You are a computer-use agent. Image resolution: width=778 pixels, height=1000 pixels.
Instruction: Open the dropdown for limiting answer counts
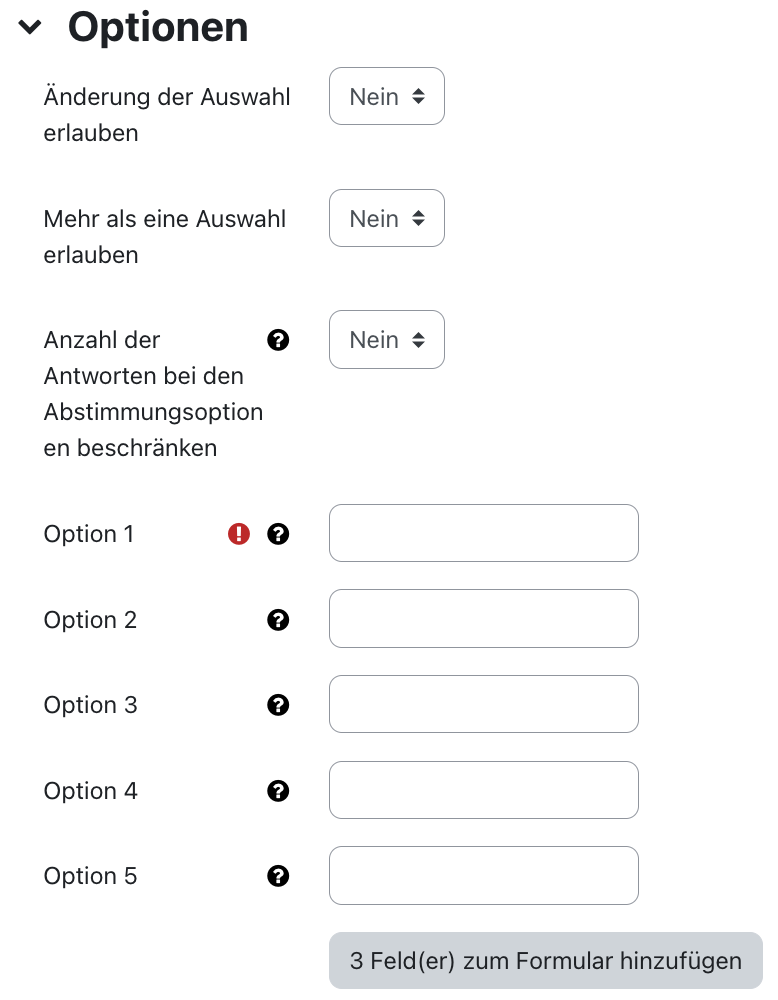click(x=387, y=339)
